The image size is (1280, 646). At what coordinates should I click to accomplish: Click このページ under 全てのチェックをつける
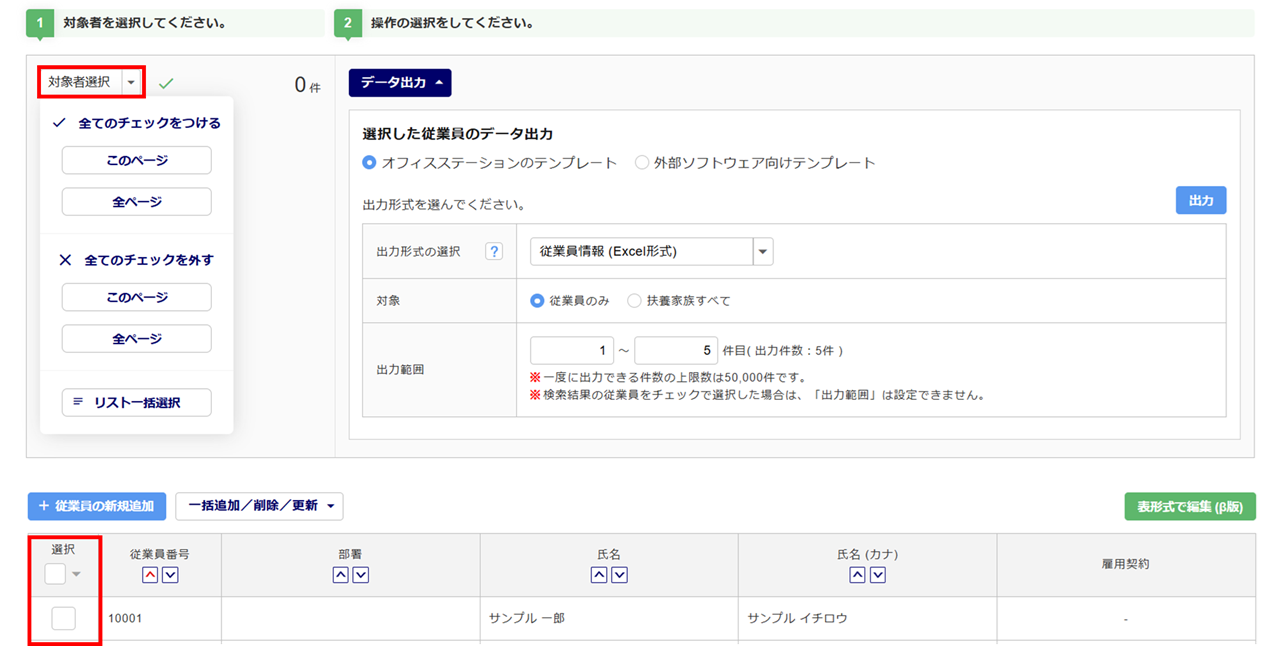[x=136, y=160]
